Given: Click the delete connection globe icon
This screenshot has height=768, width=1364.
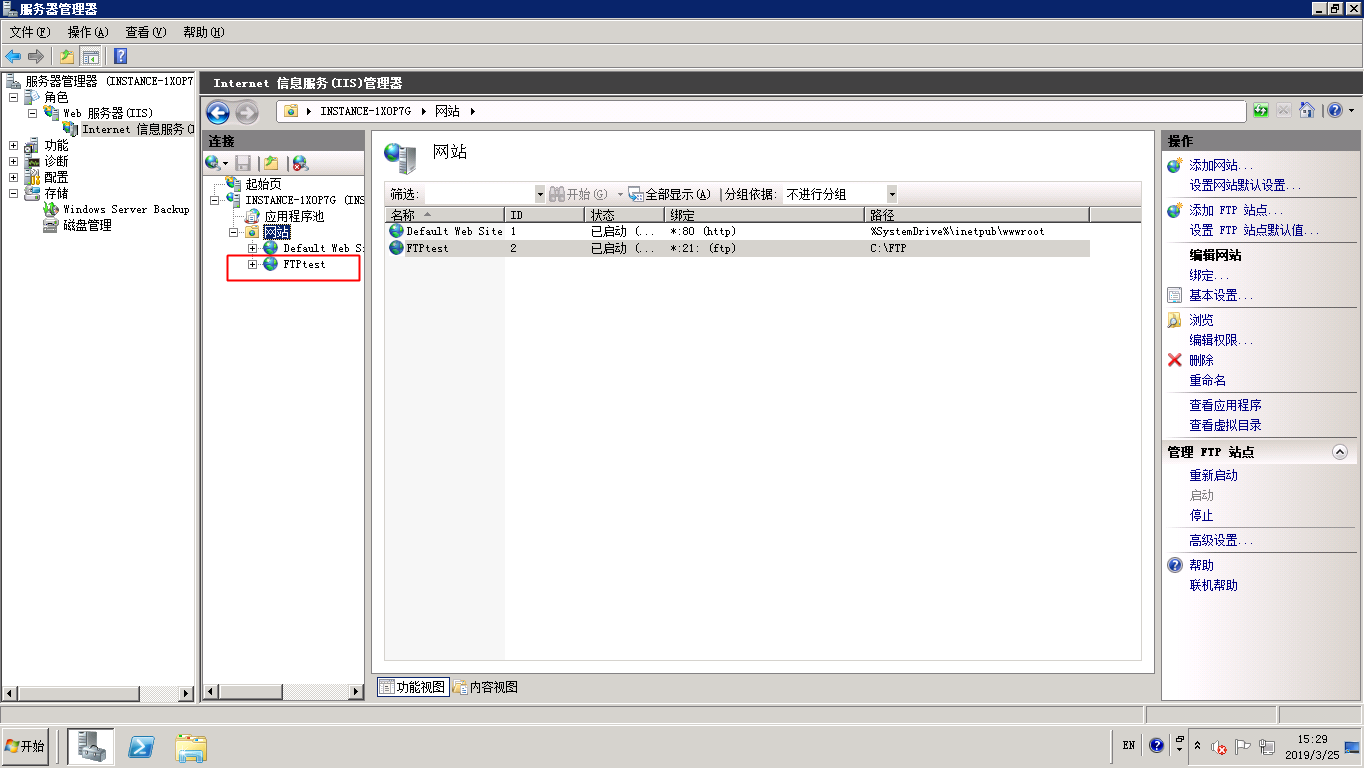Looking at the screenshot, I should coord(300,162).
